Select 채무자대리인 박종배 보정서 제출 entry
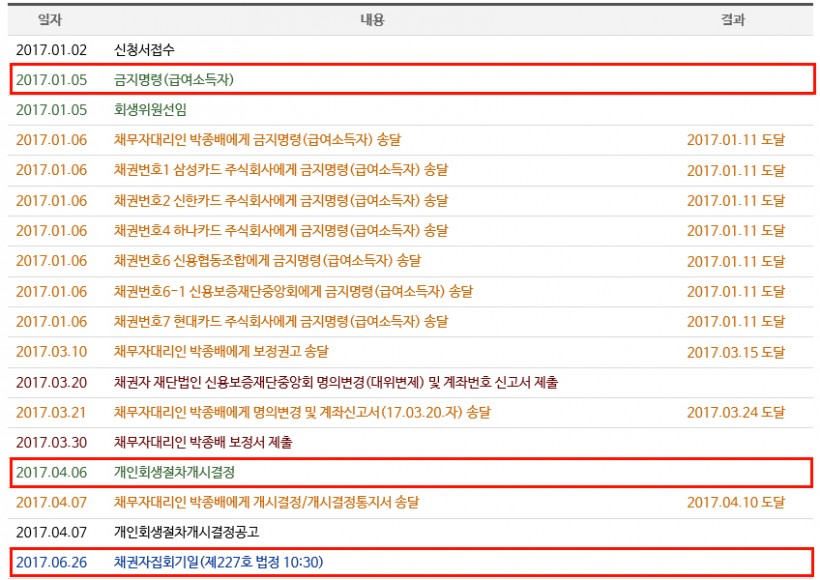820x580 pixels. coord(203,442)
